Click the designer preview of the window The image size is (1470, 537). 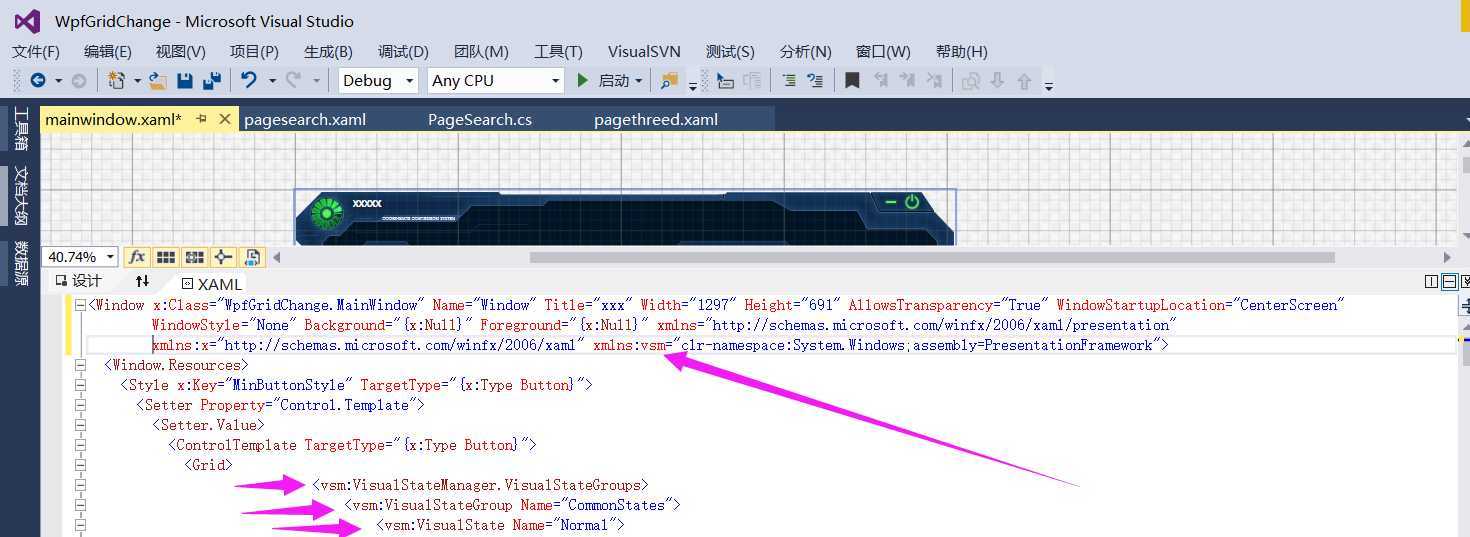pyautogui.click(x=625, y=217)
